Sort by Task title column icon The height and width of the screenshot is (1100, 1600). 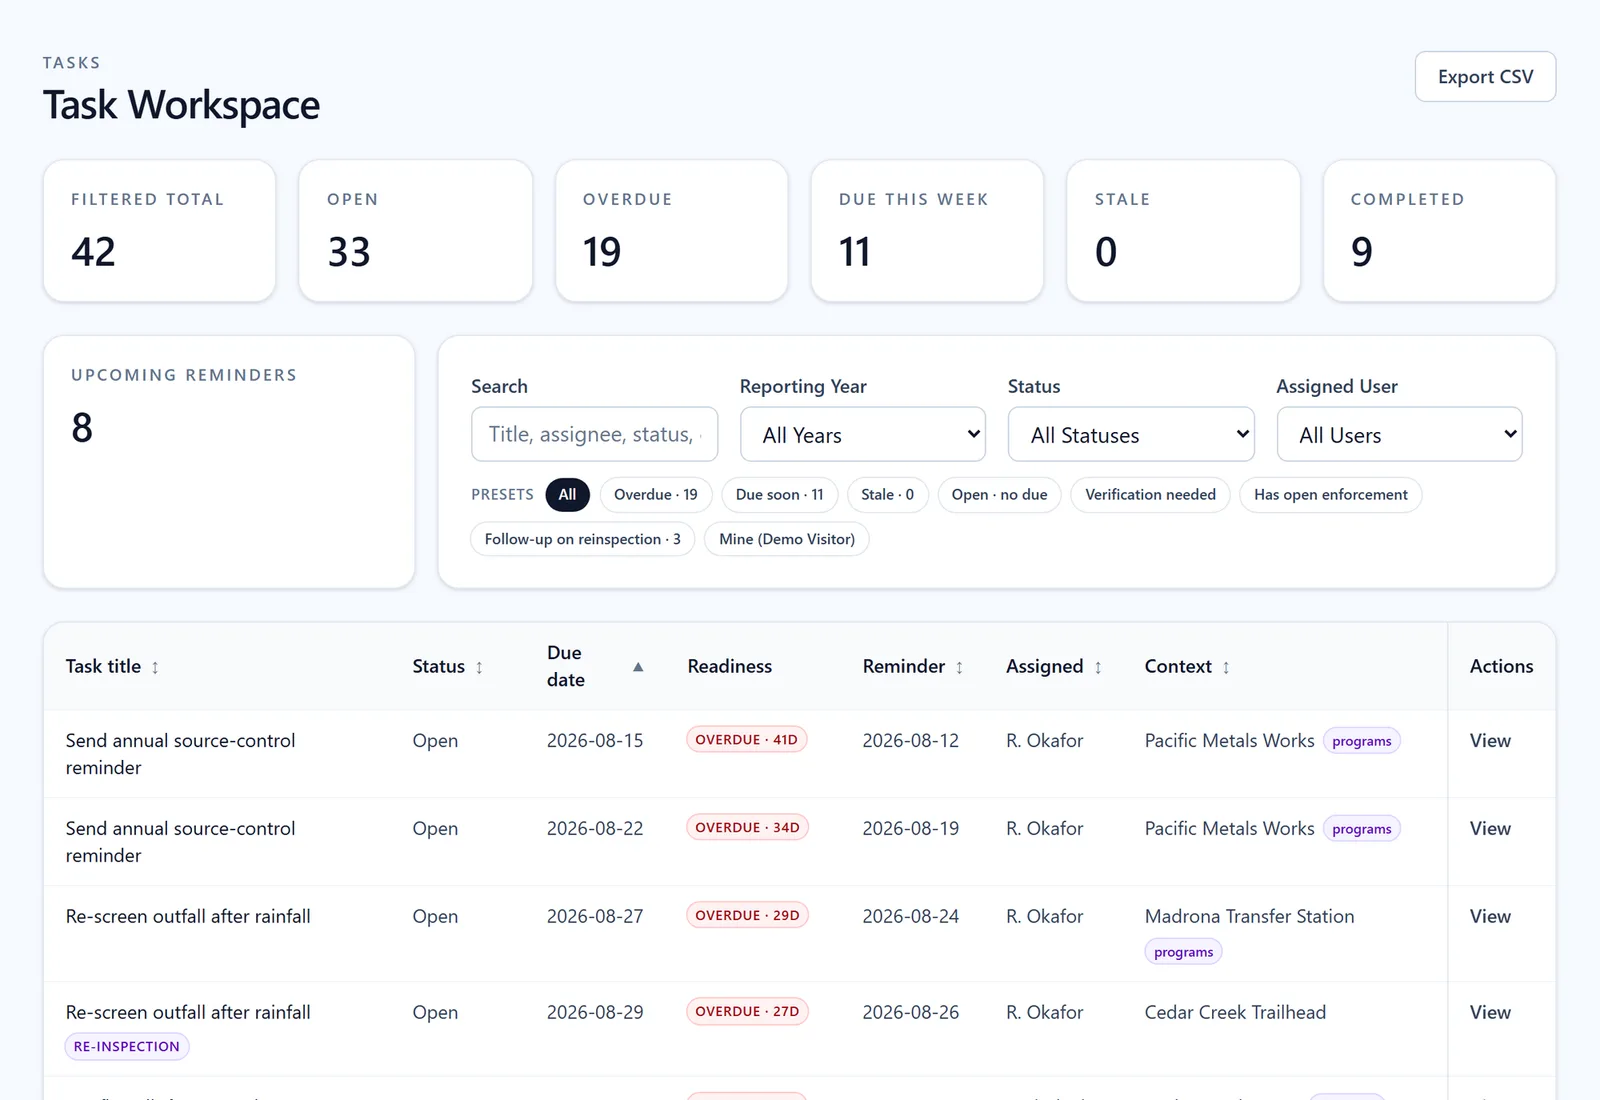coord(155,667)
